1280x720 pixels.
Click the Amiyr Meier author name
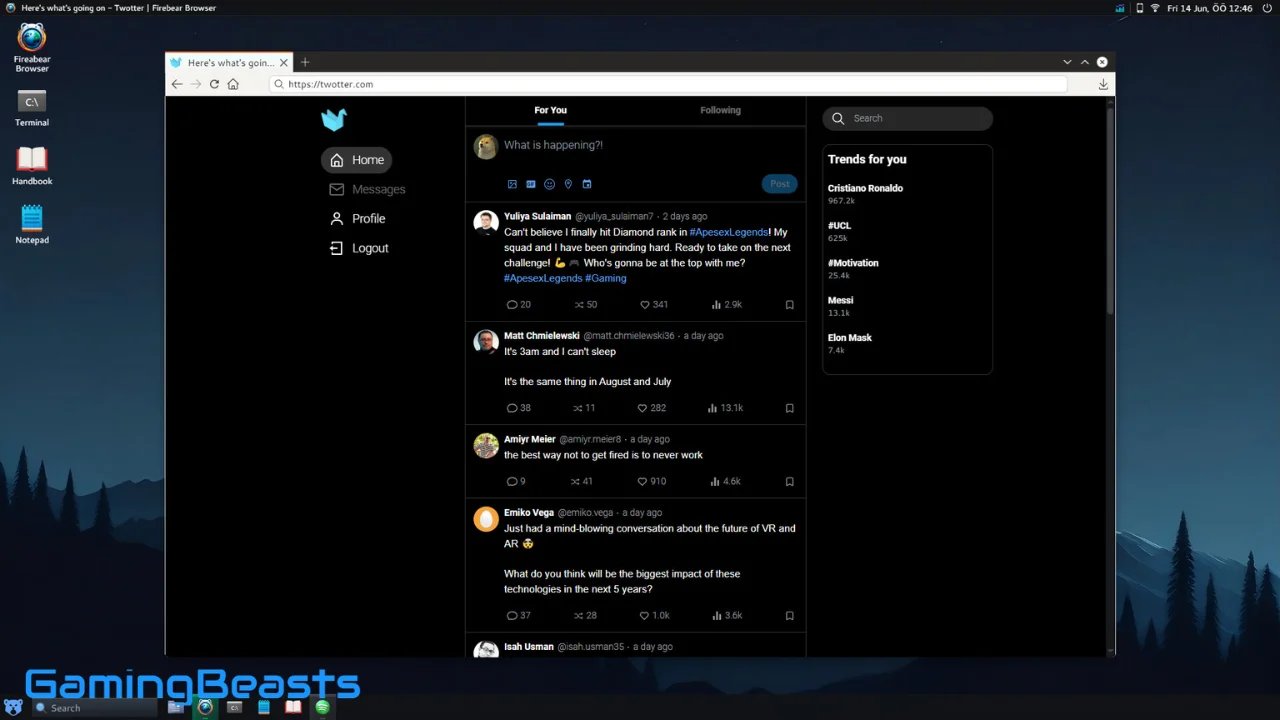coord(530,439)
